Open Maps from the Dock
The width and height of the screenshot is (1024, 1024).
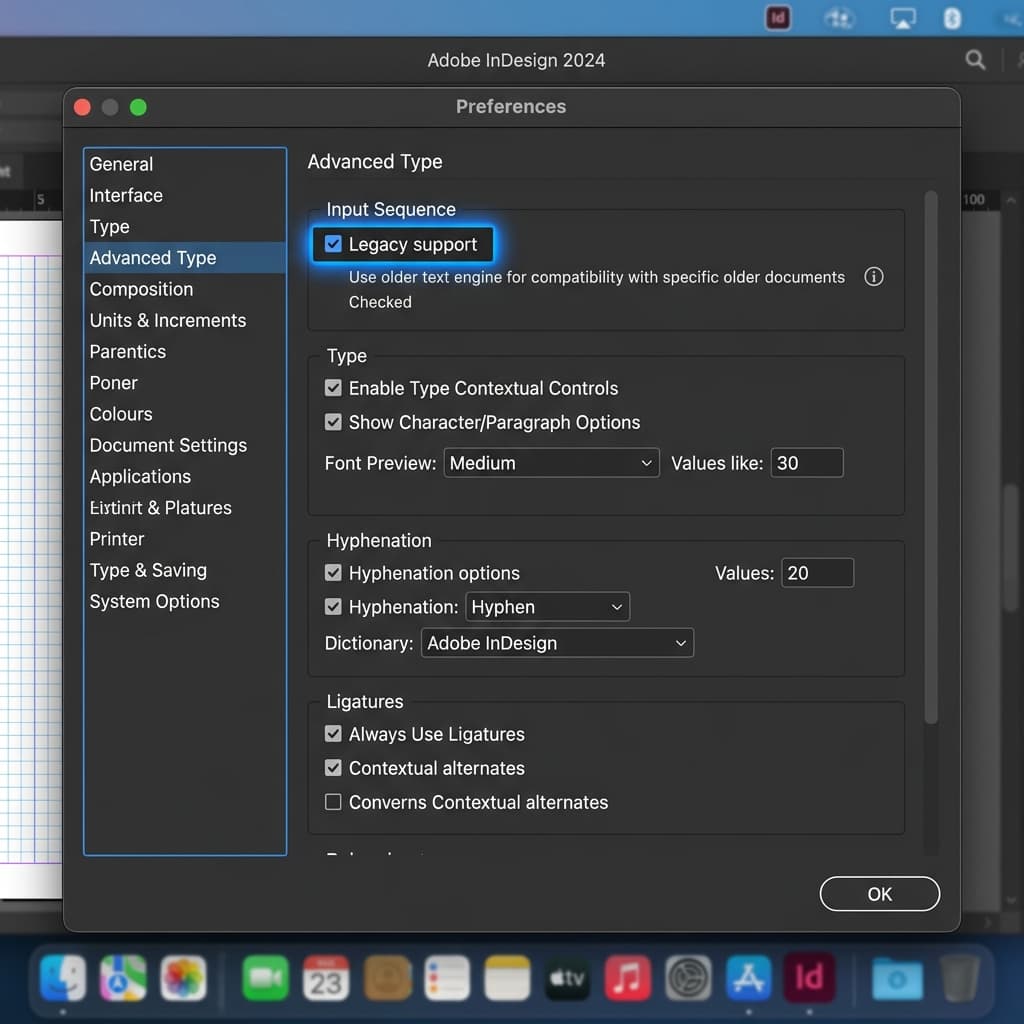point(123,978)
